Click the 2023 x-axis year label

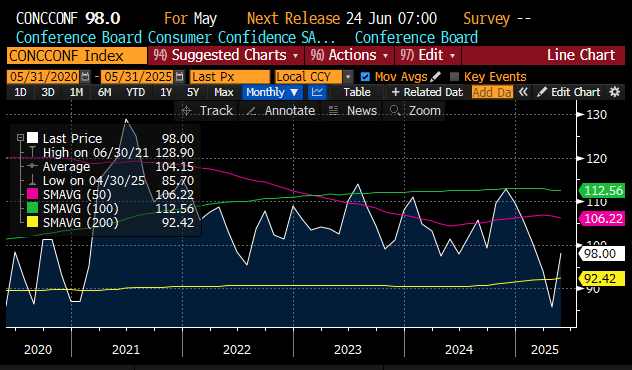pyautogui.click(x=348, y=349)
